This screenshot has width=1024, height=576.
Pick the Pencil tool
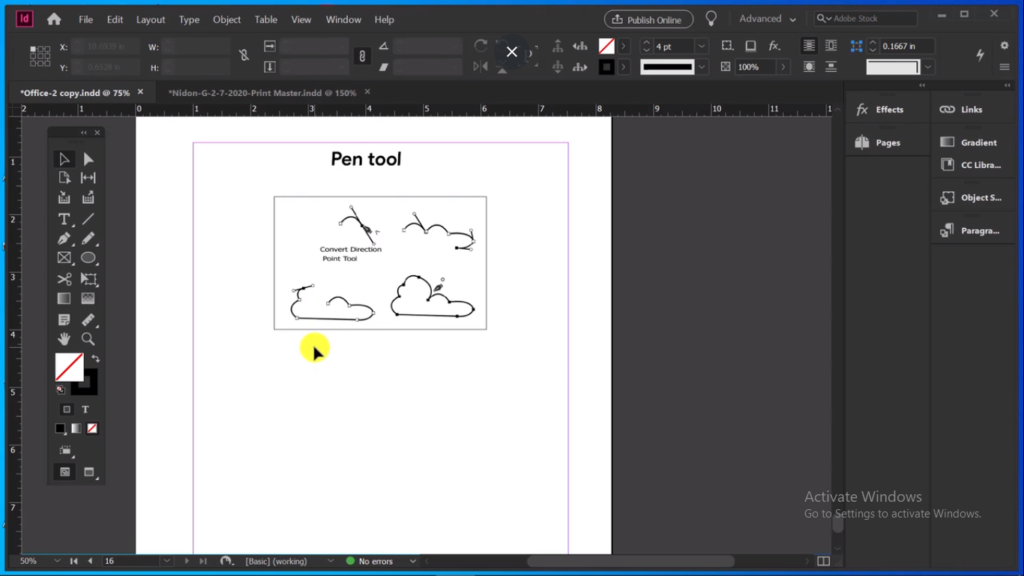(x=88, y=238)
